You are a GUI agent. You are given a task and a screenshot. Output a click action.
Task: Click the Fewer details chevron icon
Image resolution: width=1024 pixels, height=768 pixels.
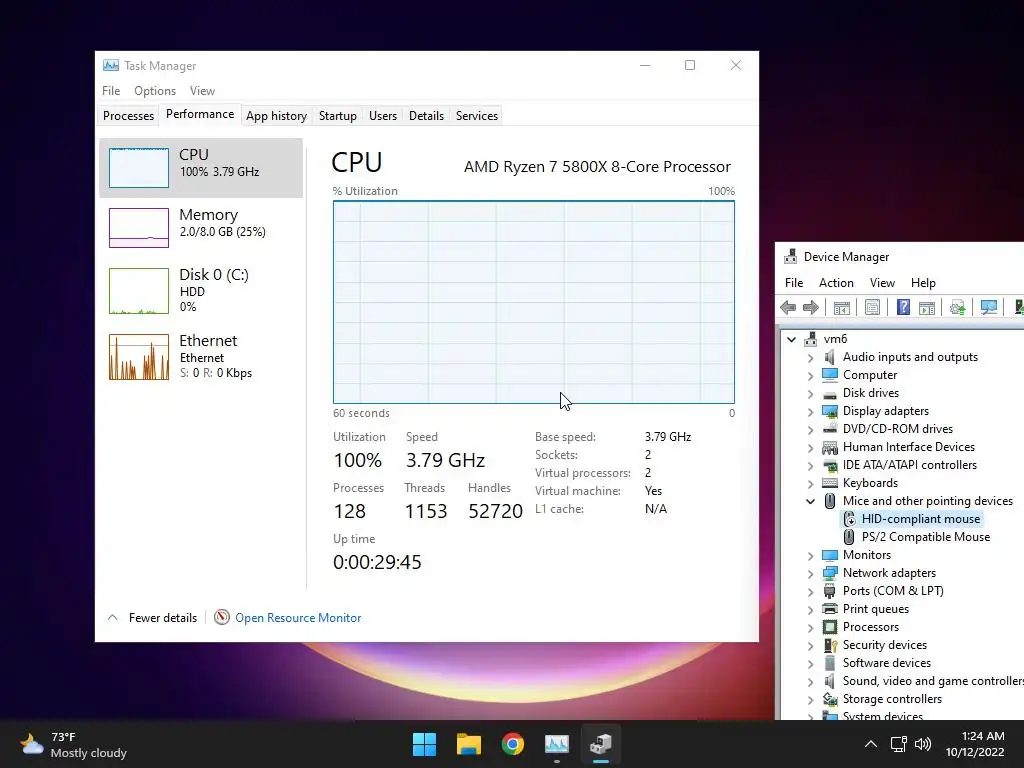click(x=112, y=617)
